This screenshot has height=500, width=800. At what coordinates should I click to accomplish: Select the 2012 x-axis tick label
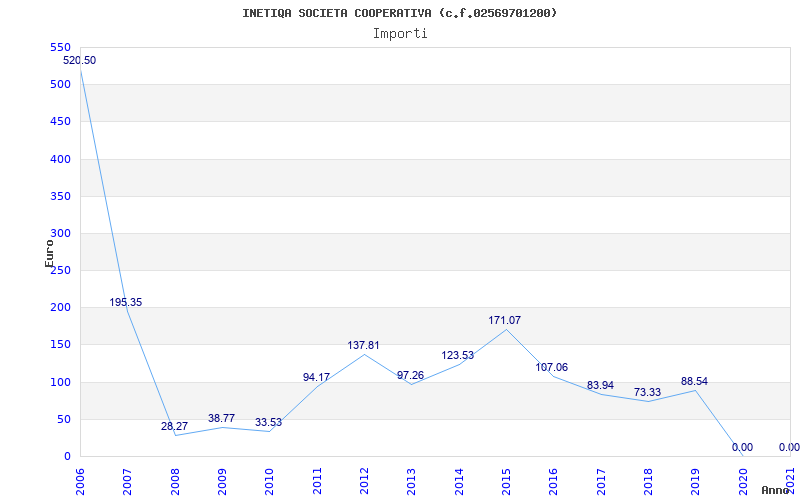coord(364,482)
